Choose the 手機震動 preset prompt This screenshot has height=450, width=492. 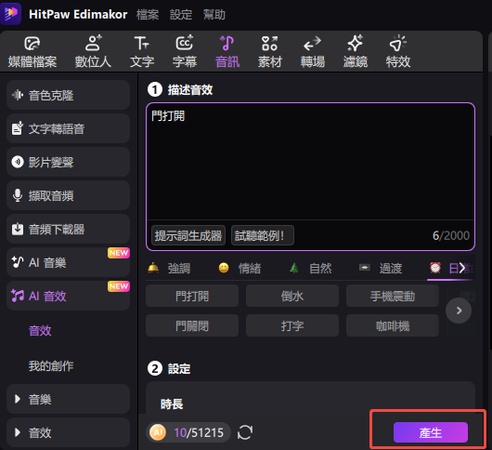(x=392, y=296)
